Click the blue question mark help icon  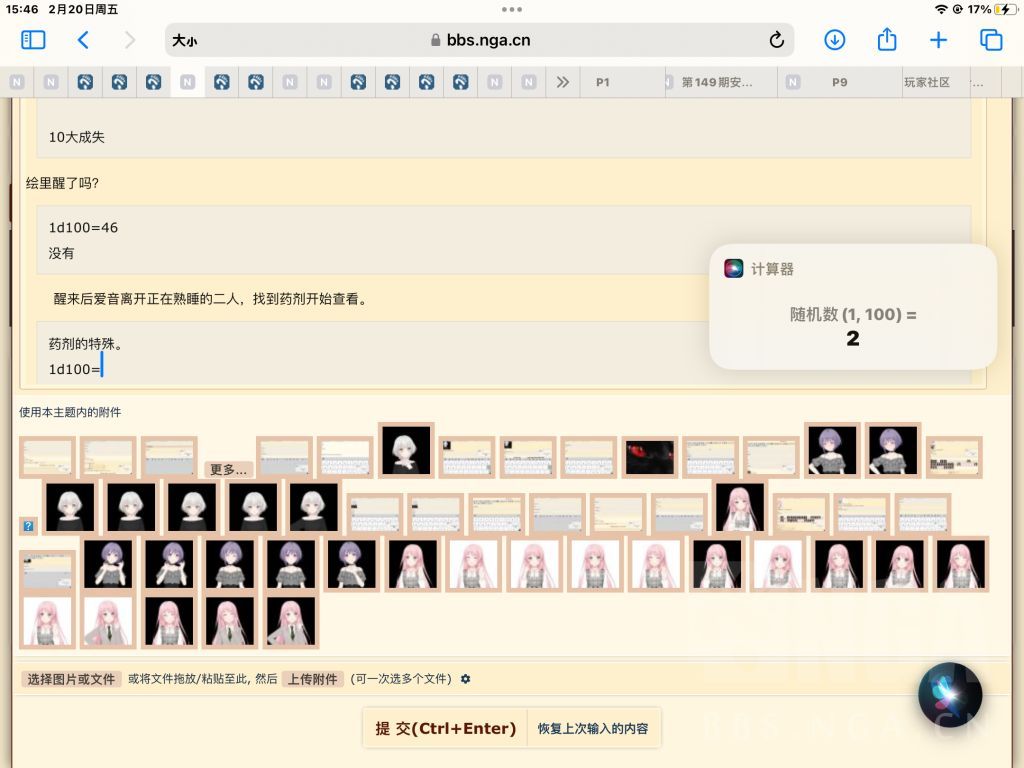click(x=28, y=526)
